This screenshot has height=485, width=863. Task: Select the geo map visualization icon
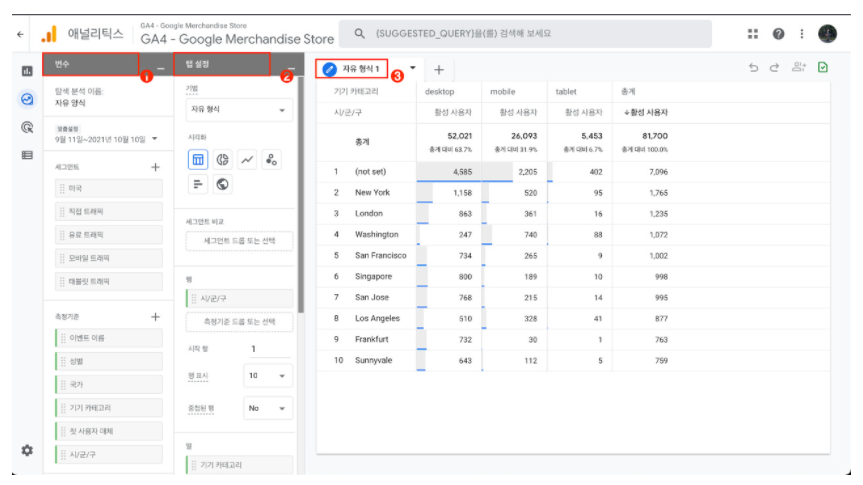pos(222,184)
